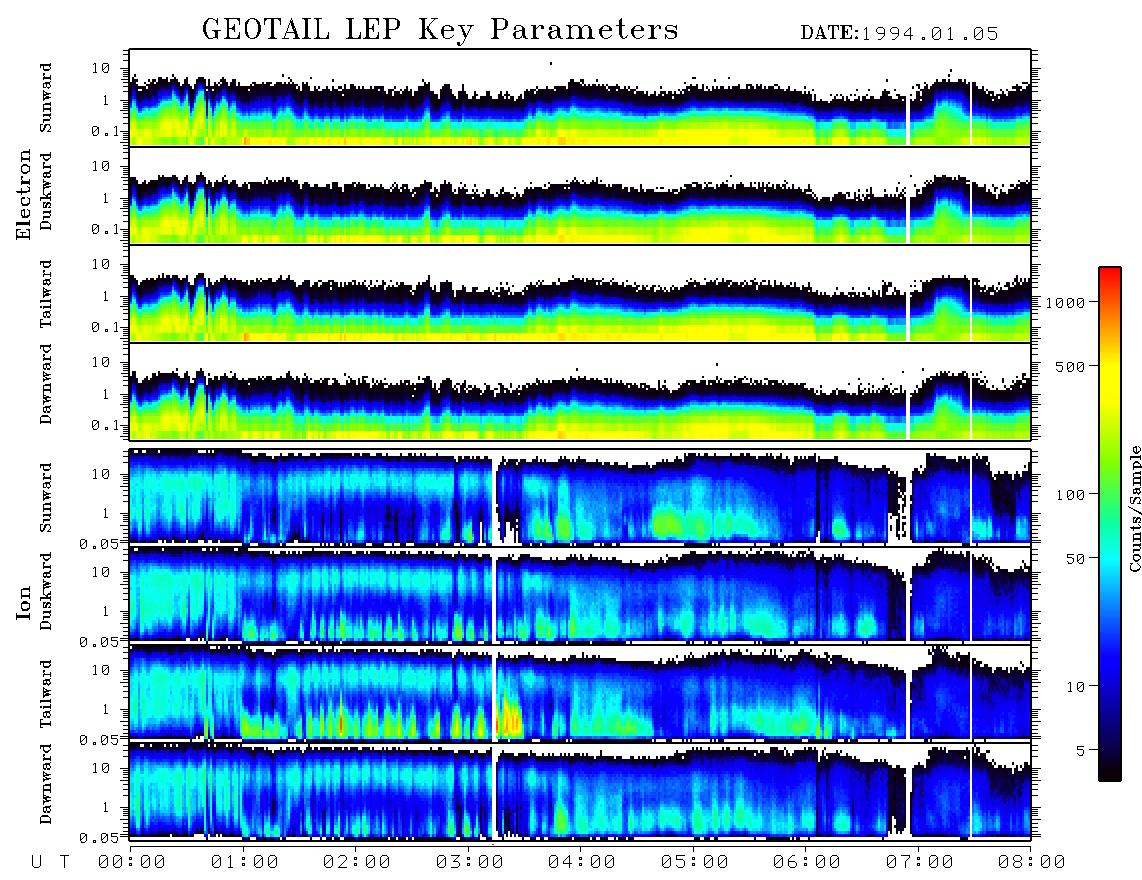The width and height of the screenshot is (1142, 880).
Task: Click the 01:00 time axis label
Action: (x=244, y=862)
